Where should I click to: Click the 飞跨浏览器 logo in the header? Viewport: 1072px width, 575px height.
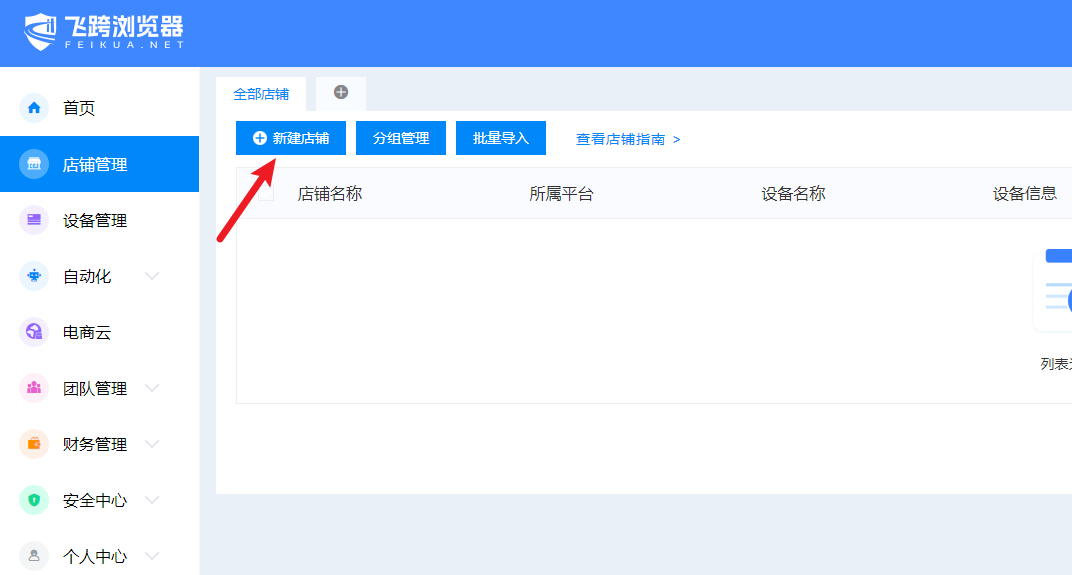pyautogui.click(x=104, y=32)
